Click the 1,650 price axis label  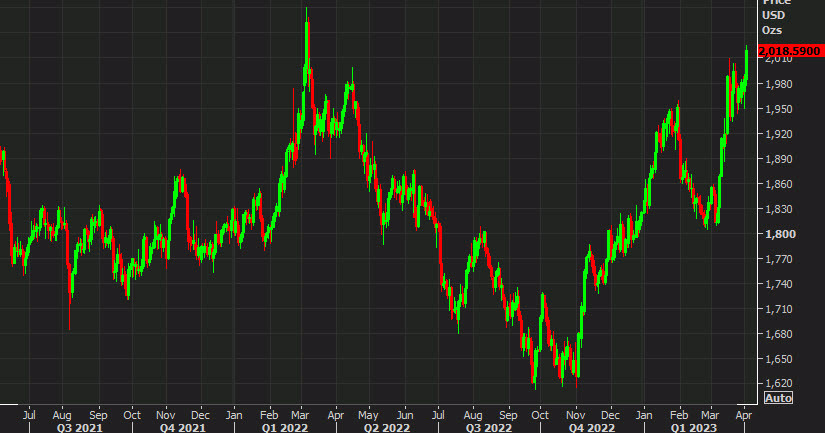[x=779, y=359]
